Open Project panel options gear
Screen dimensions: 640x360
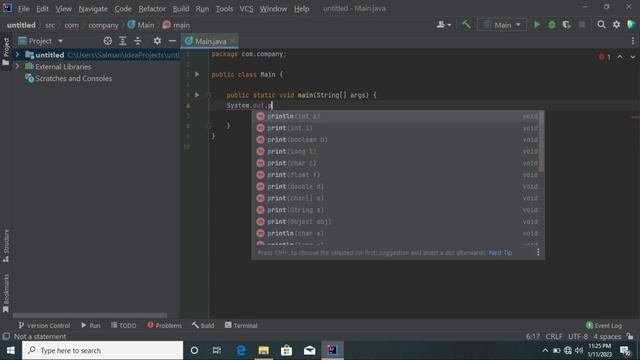(157, 41)
